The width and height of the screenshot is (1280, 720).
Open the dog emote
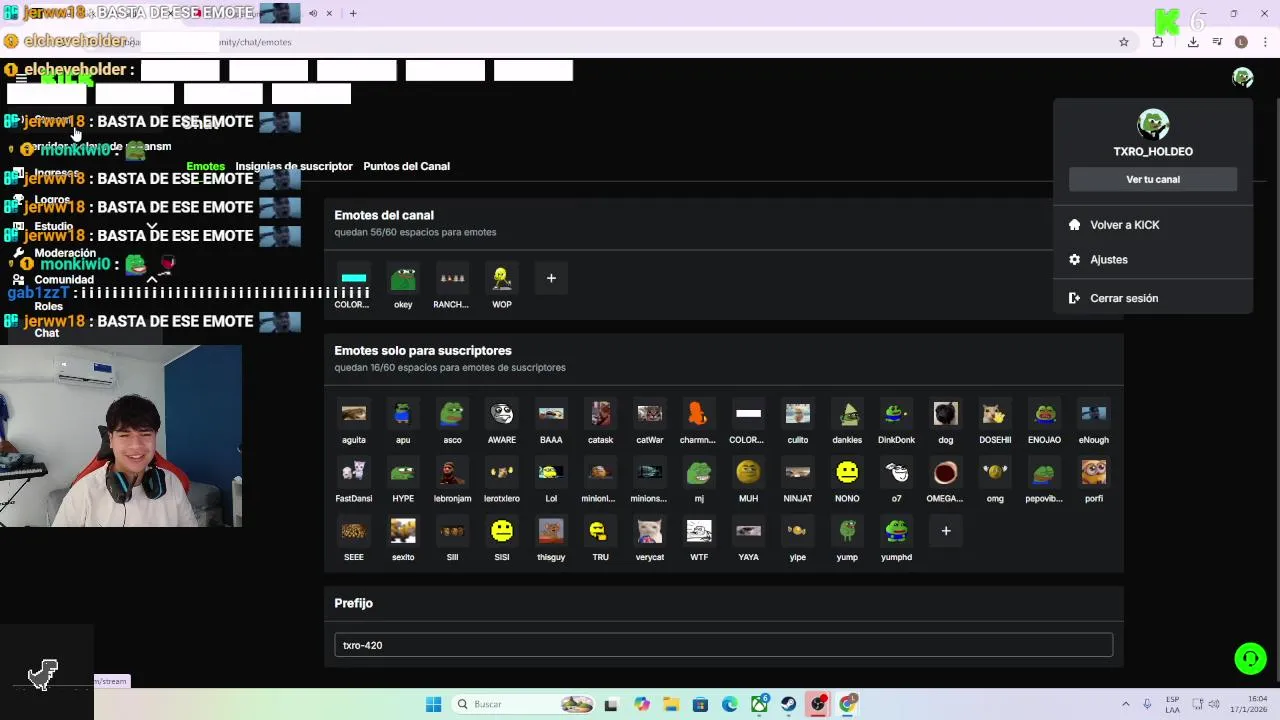[x=946, y=414]
